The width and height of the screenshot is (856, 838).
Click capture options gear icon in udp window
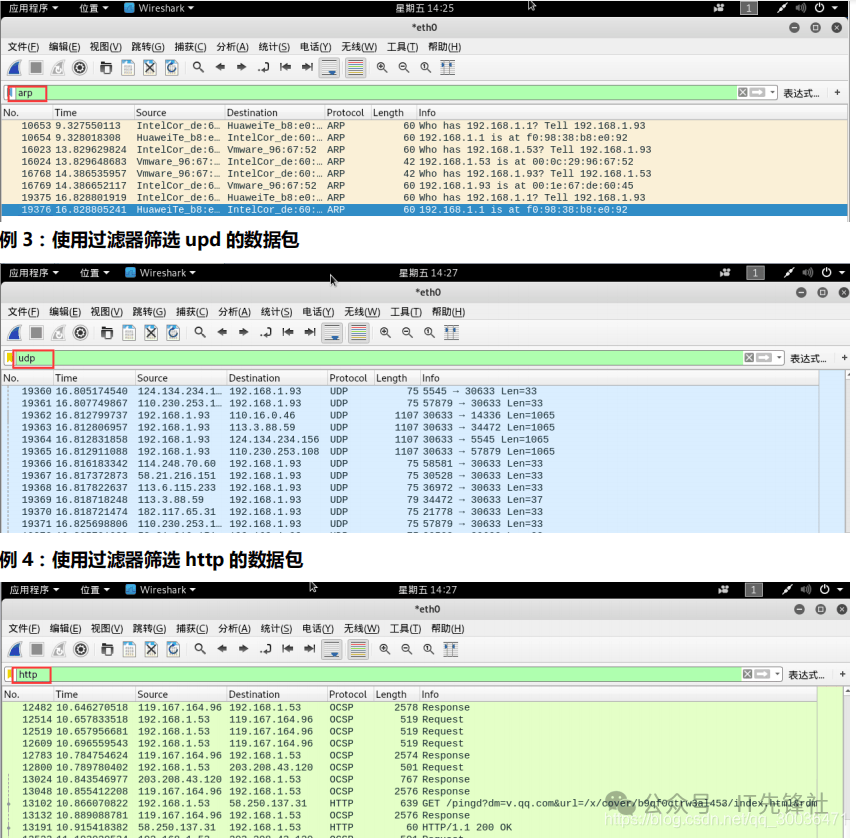(x=80, y=333)
